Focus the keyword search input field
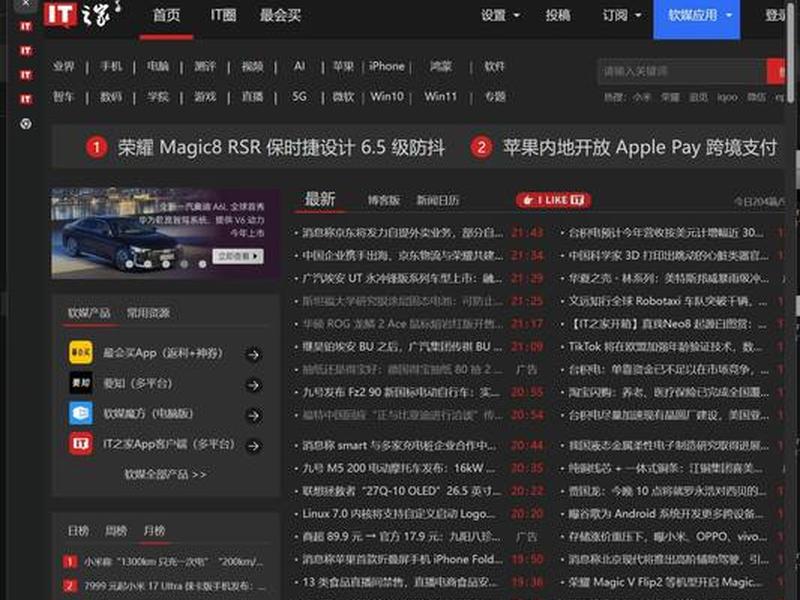The image size is (800, 600). tap(682, 71)
